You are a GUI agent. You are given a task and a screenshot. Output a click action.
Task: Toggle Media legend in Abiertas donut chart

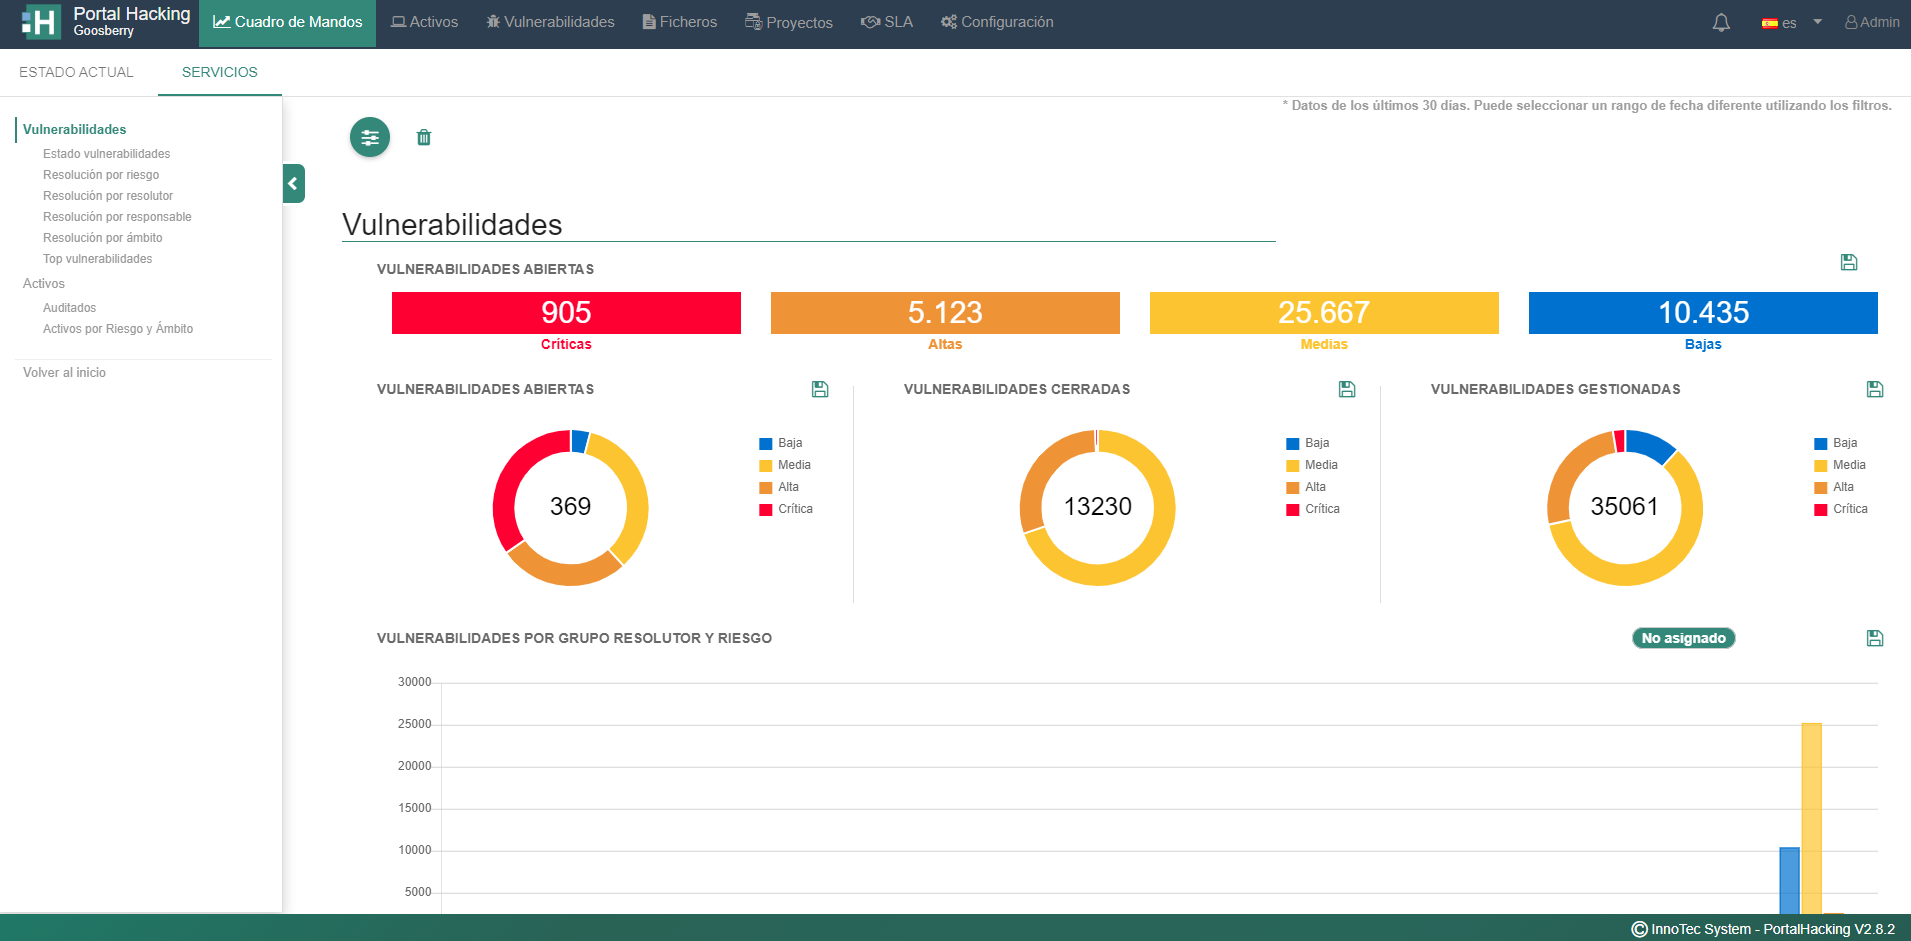pyautogui.click(x=785, y=465)
